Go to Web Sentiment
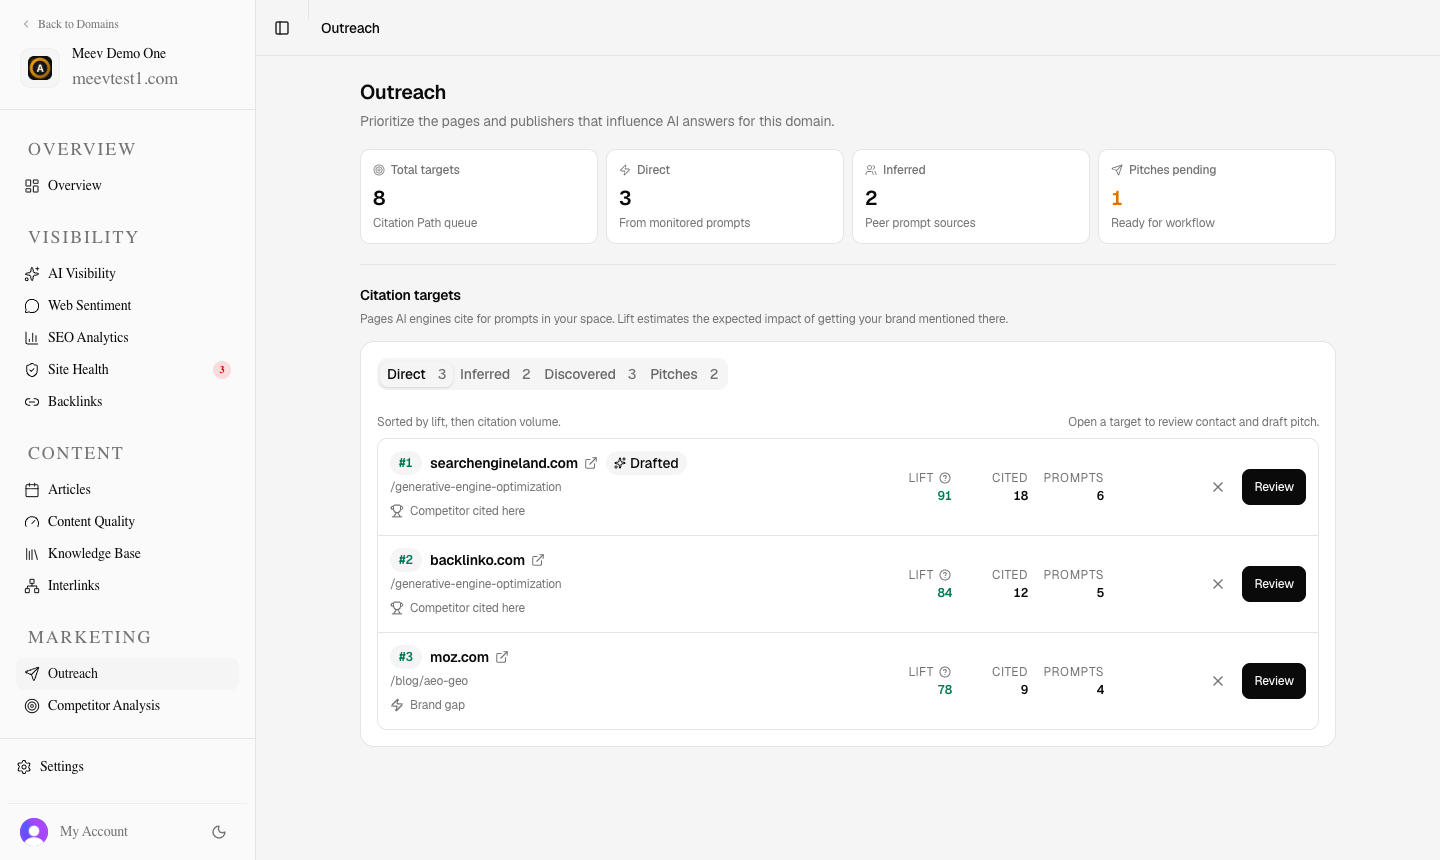The height and width of the screenshot is (860, 1440). click(128, 306)
